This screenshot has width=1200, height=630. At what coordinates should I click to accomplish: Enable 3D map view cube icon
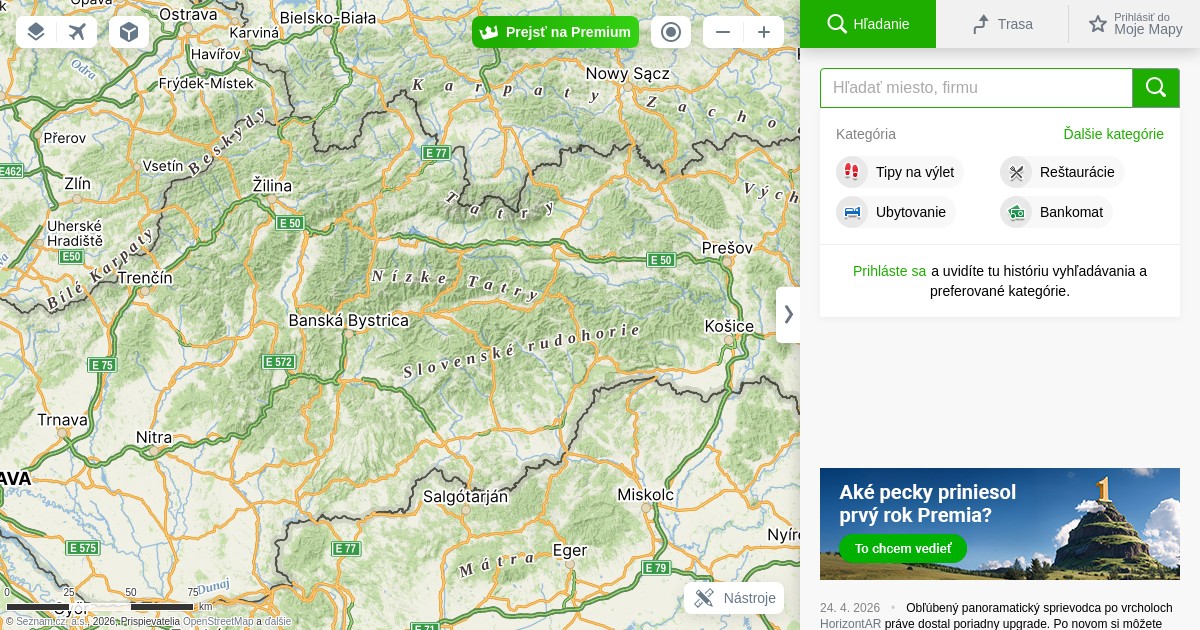(x=129, y=32)
